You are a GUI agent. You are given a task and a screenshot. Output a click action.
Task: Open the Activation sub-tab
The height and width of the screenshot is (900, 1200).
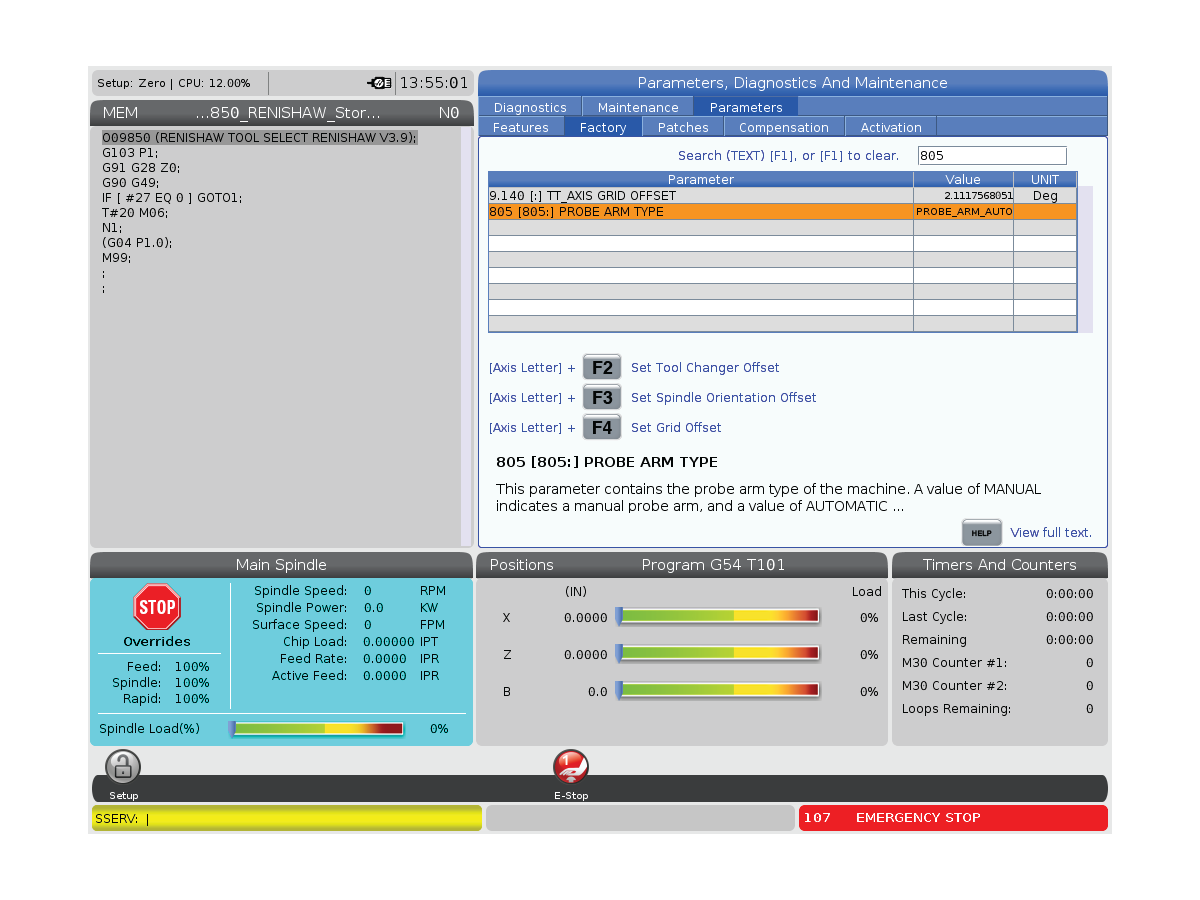891,127
